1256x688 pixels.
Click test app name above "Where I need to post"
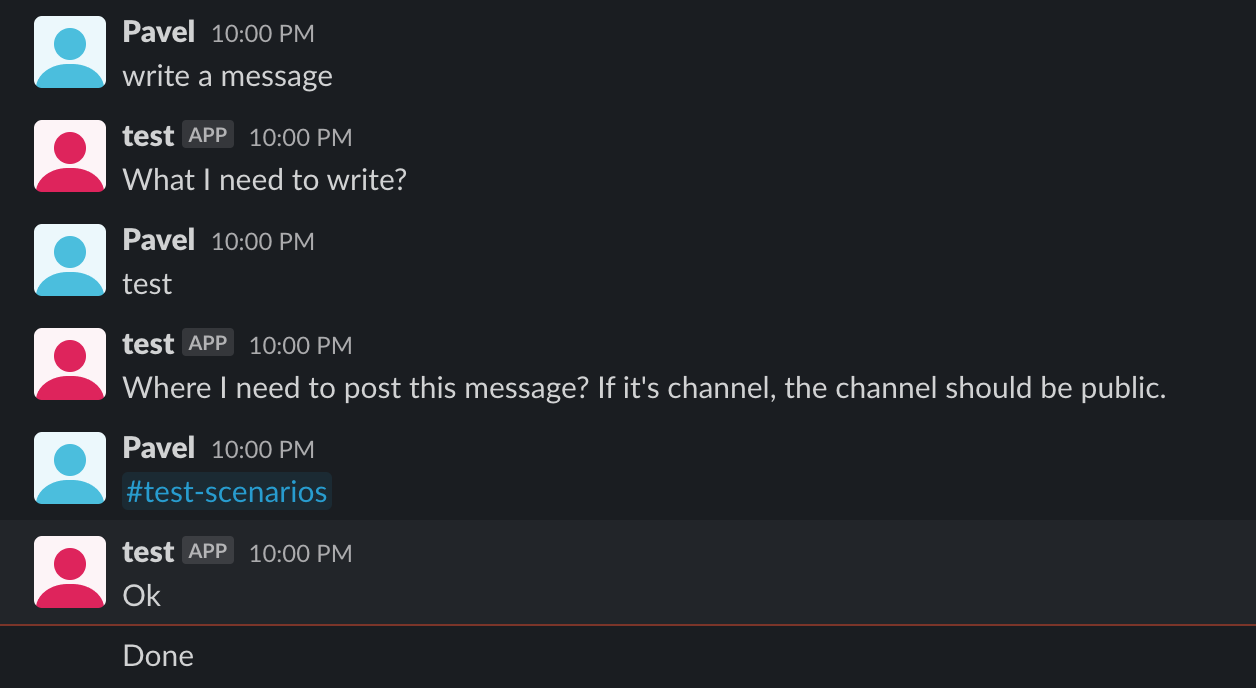148,344
